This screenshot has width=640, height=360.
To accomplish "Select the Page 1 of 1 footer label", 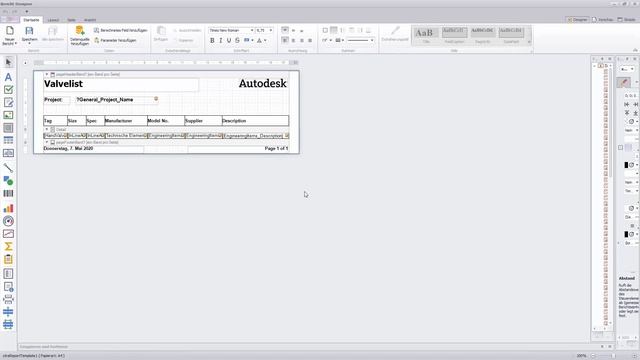I will tap(238, 149).
